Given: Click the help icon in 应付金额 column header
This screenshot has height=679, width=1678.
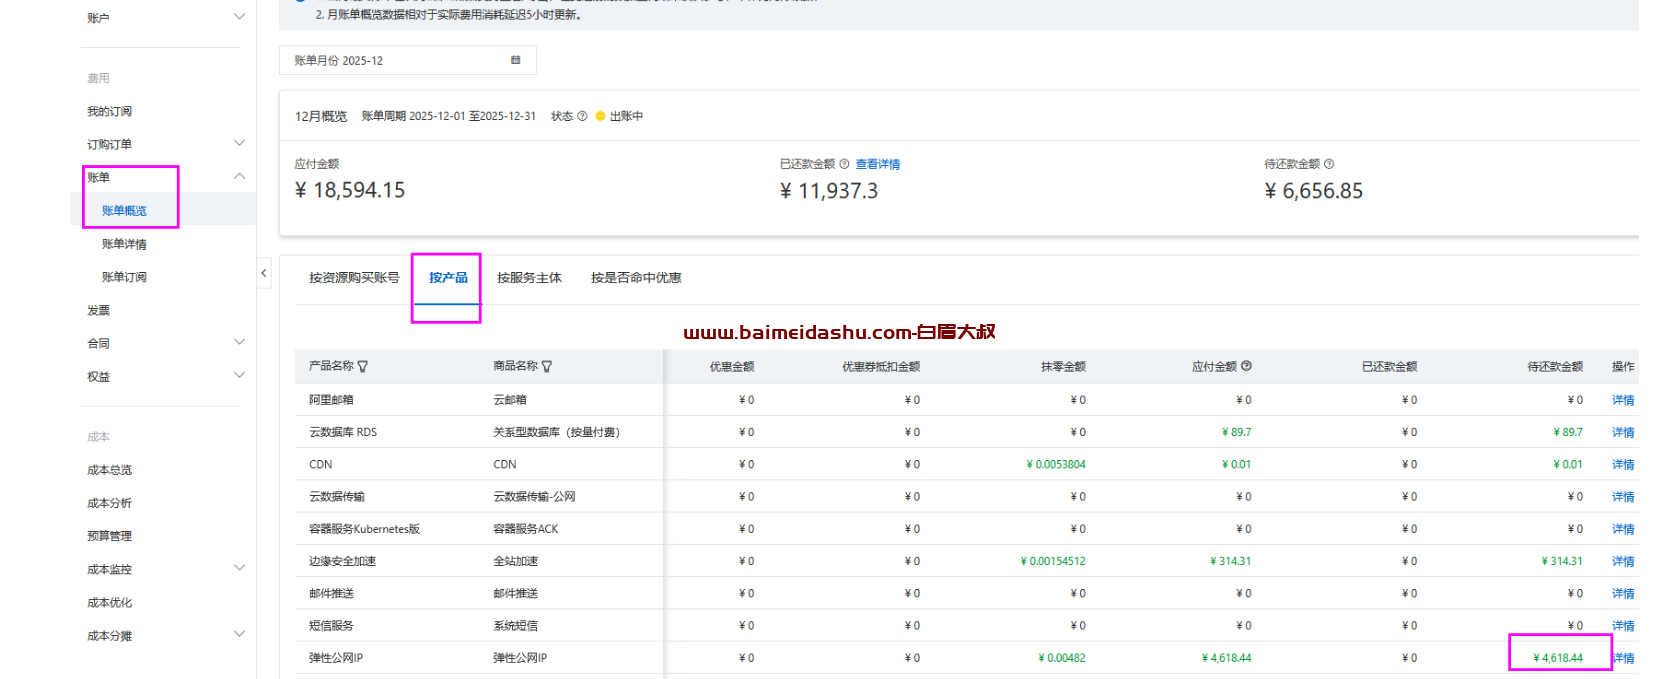Looking at the screenshot, I should [x=1247, y=366].
